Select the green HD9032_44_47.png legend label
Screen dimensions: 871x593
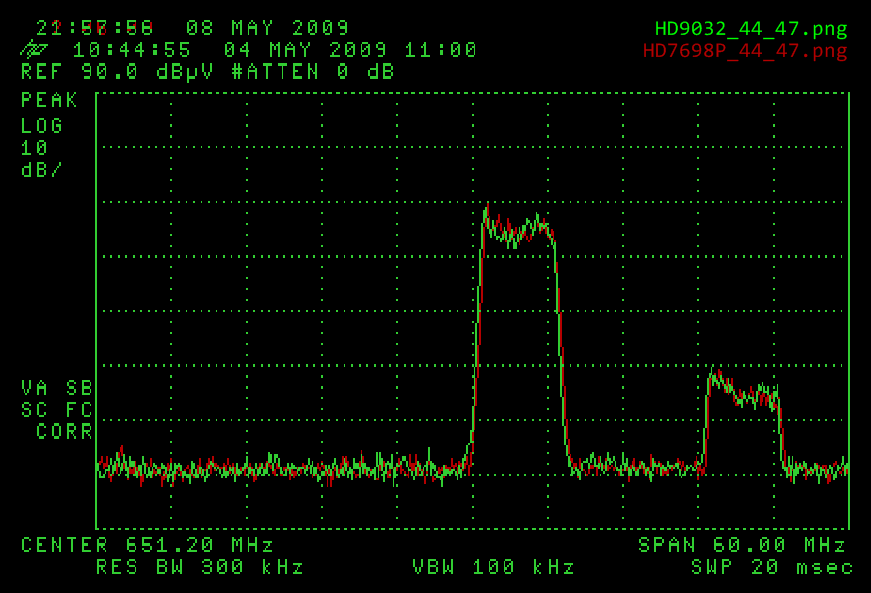click(750, 29)
